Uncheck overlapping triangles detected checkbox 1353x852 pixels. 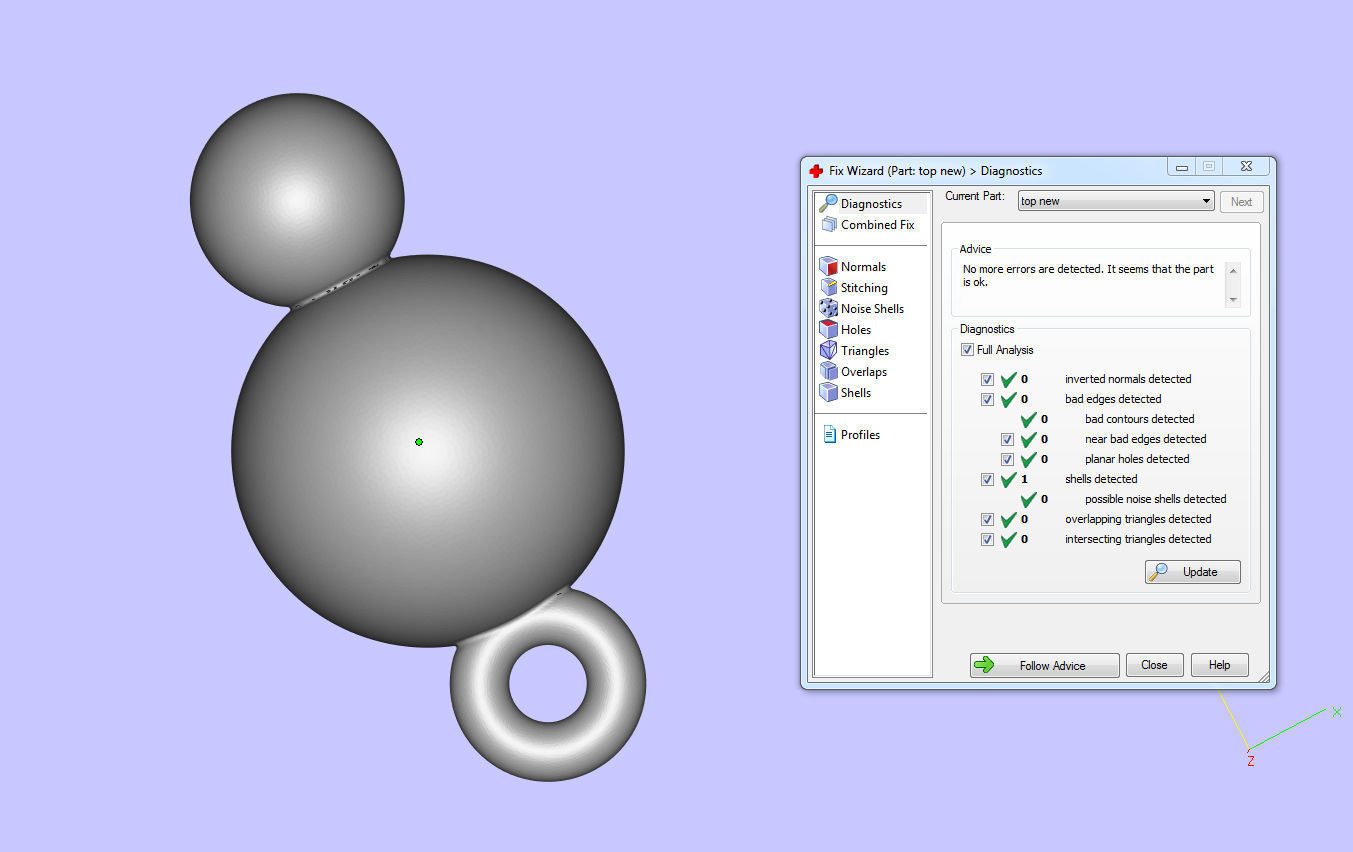[987, 519]
